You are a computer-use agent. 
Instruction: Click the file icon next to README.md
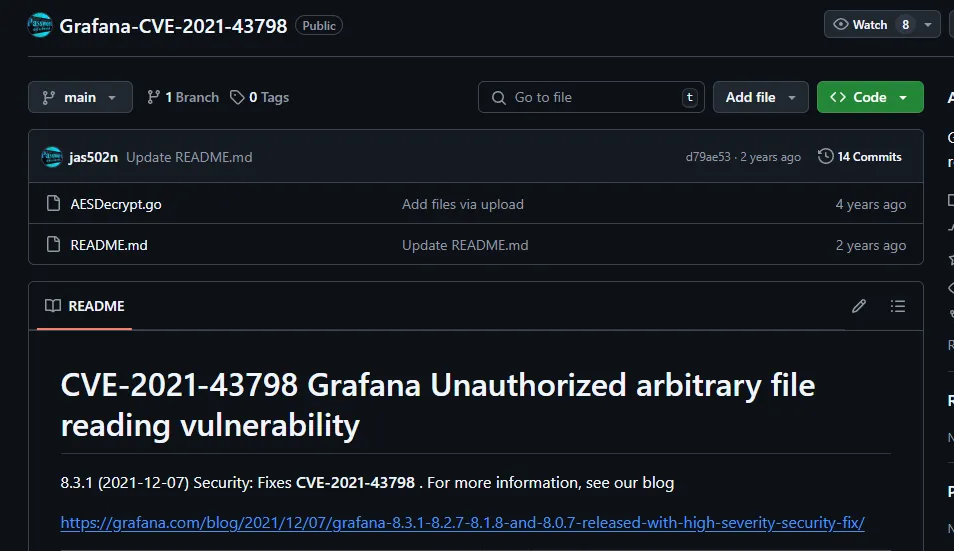[x=53, y=245]
